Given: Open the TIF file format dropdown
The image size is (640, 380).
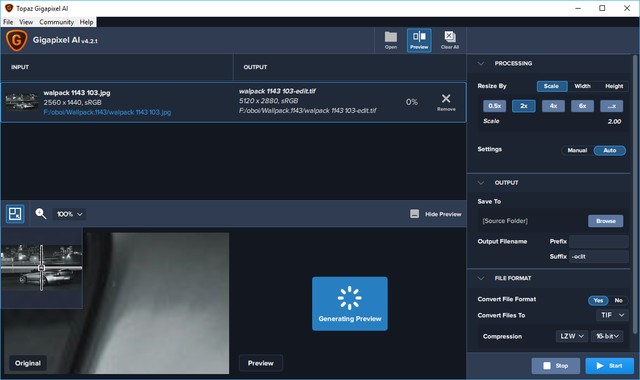Looking at the screenshot, I should coord(612,315).
